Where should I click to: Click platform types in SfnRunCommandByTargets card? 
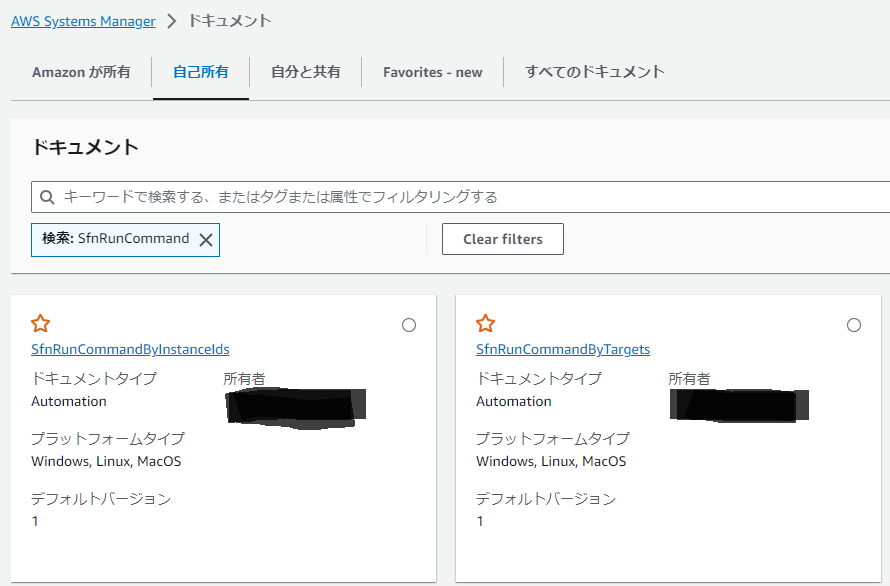click(551, 461)
